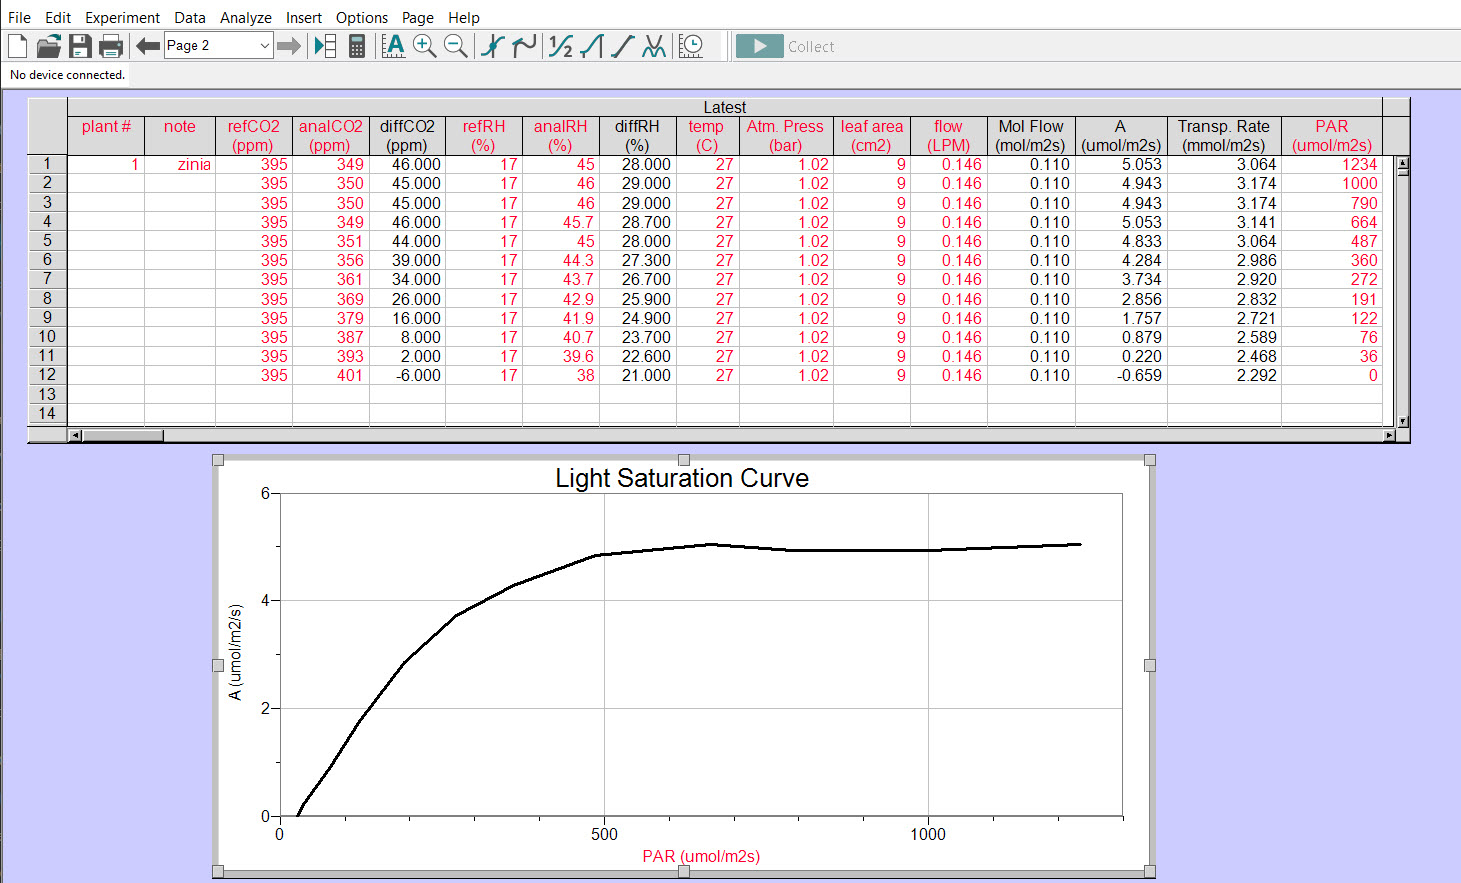This screenshot has height=883, width=1461.
Task: Go to previous page with left arrow
Action: tap(148, 46)
